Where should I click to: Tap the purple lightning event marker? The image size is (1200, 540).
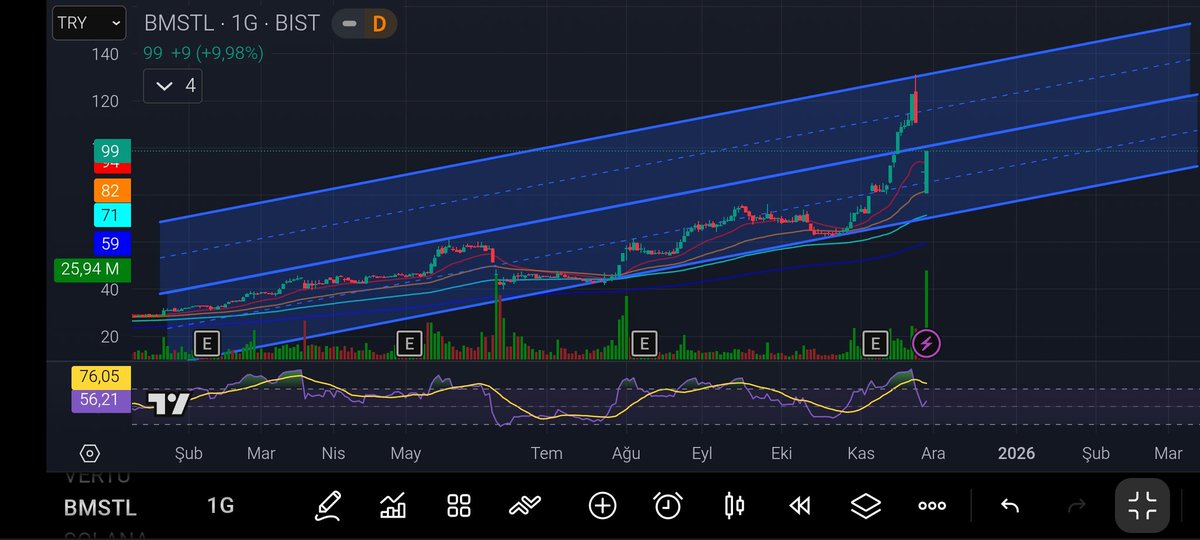(x=927, y=344)
